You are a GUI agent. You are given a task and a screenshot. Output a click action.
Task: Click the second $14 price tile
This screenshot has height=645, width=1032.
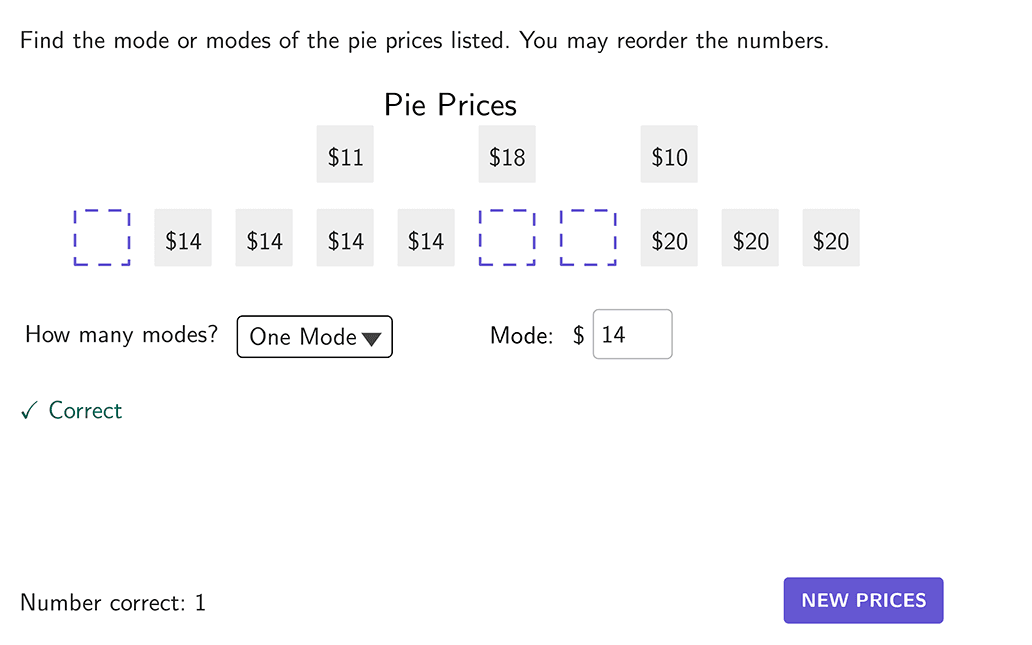(x=264, y=237)
